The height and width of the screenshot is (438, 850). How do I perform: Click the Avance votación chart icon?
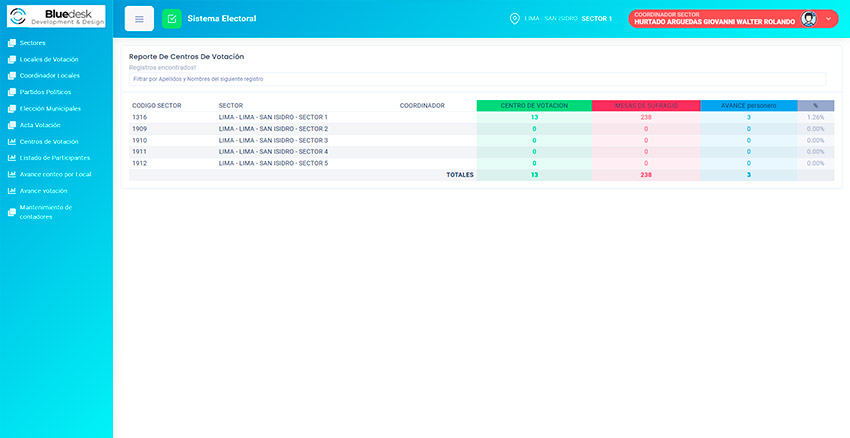[x=11, y=190]
